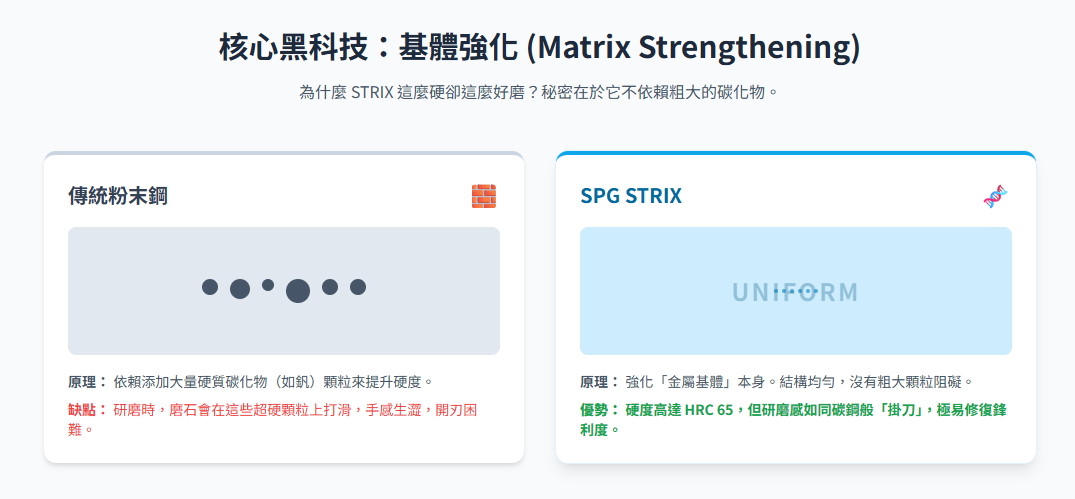Click the largest carbide dot in gray panel
The height and width of the screenshot is (499, 1075).
coord(298,291)
